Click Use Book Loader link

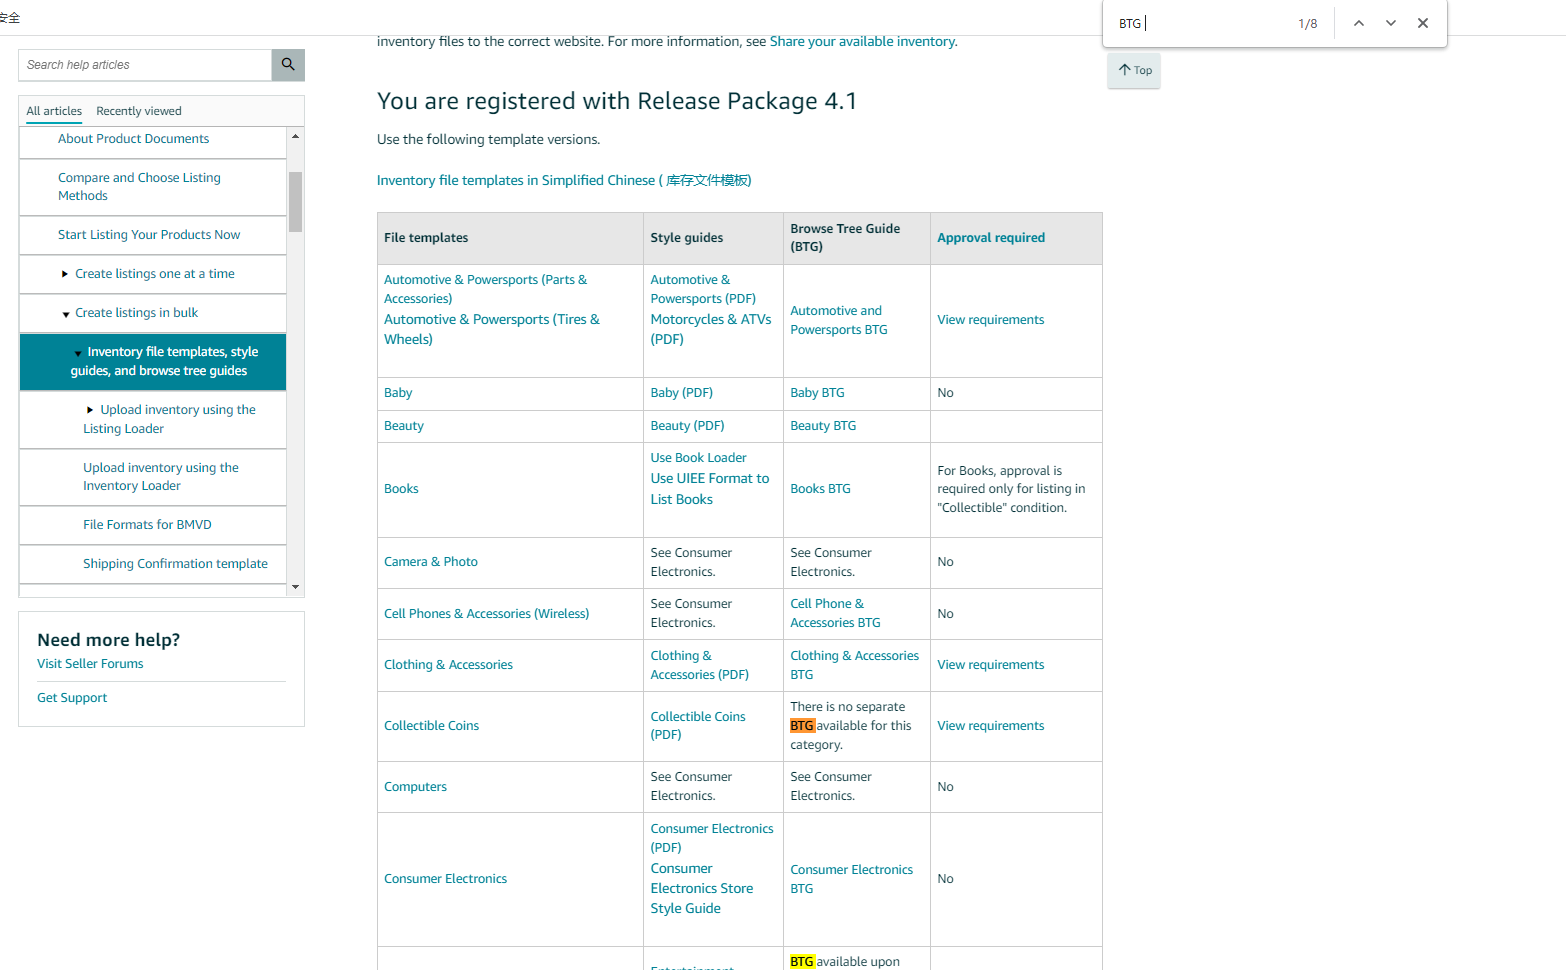698,458
